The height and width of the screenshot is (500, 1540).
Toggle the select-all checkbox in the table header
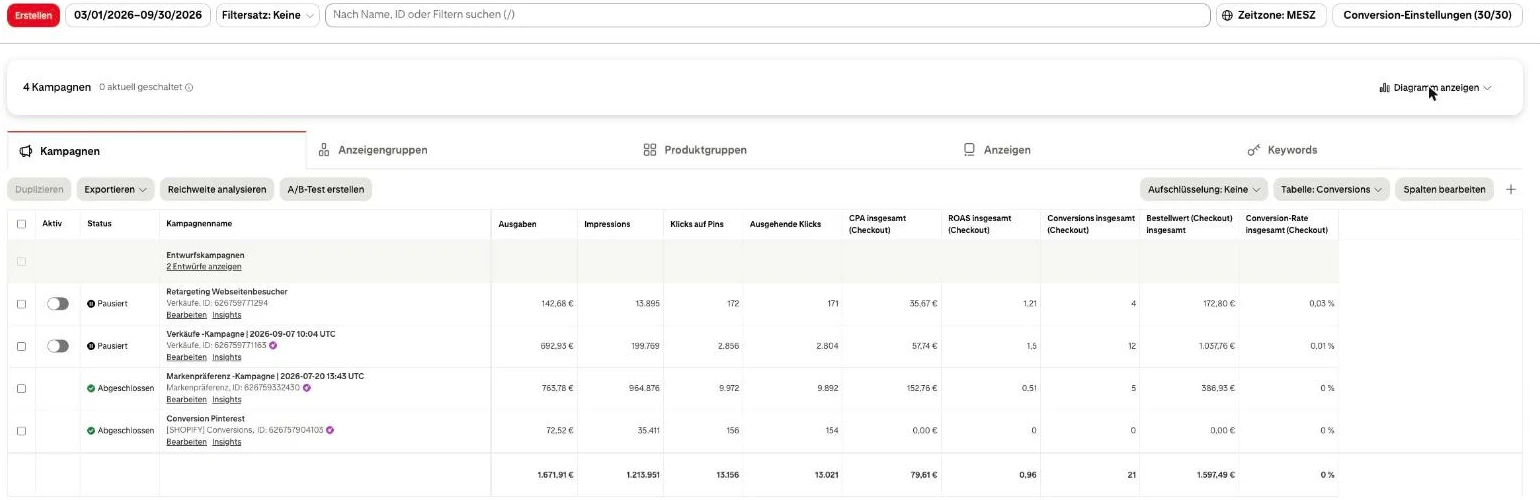pyautogui.click(x=22, y=224)
